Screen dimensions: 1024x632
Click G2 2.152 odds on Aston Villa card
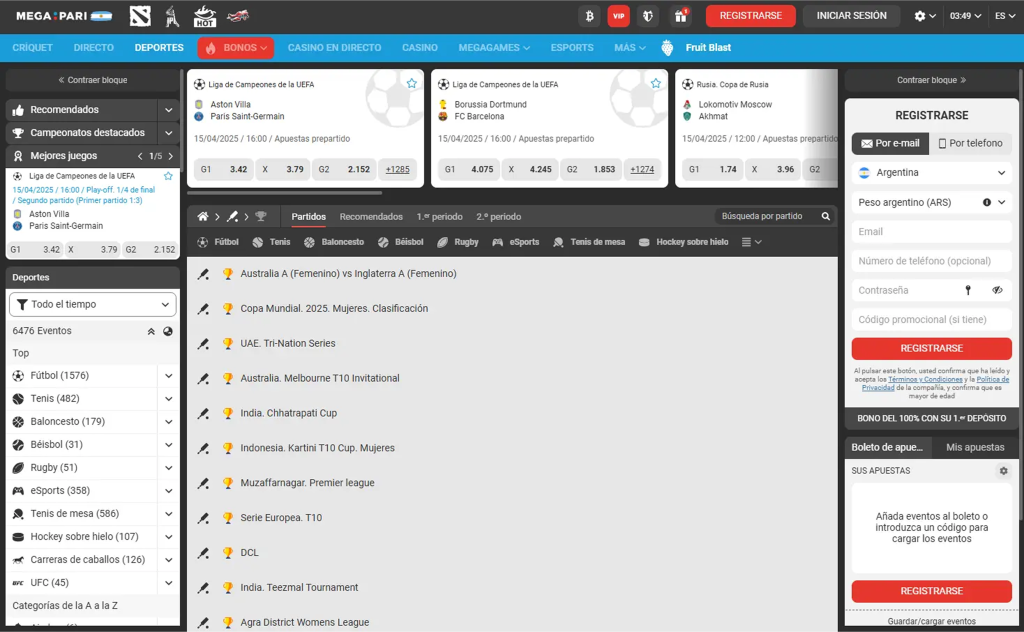(344, 169)
